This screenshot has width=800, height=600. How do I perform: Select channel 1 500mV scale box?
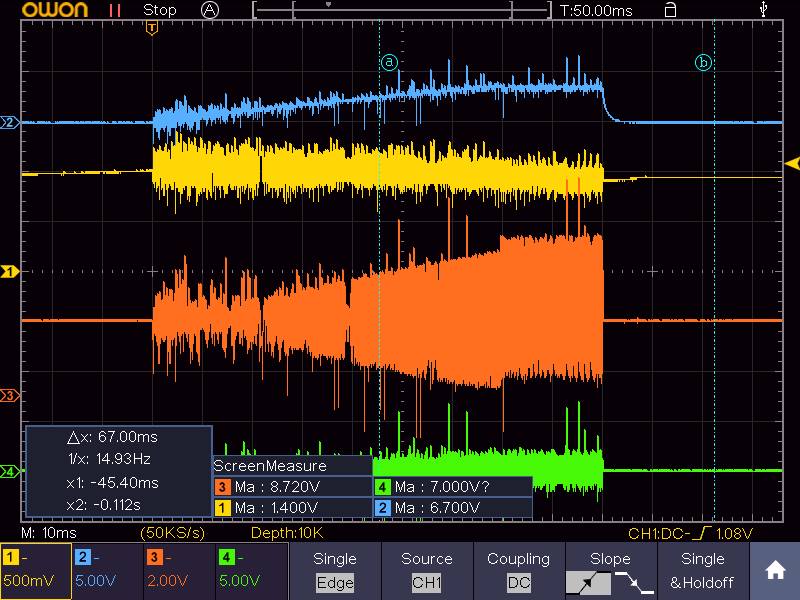tap(36, 571)
